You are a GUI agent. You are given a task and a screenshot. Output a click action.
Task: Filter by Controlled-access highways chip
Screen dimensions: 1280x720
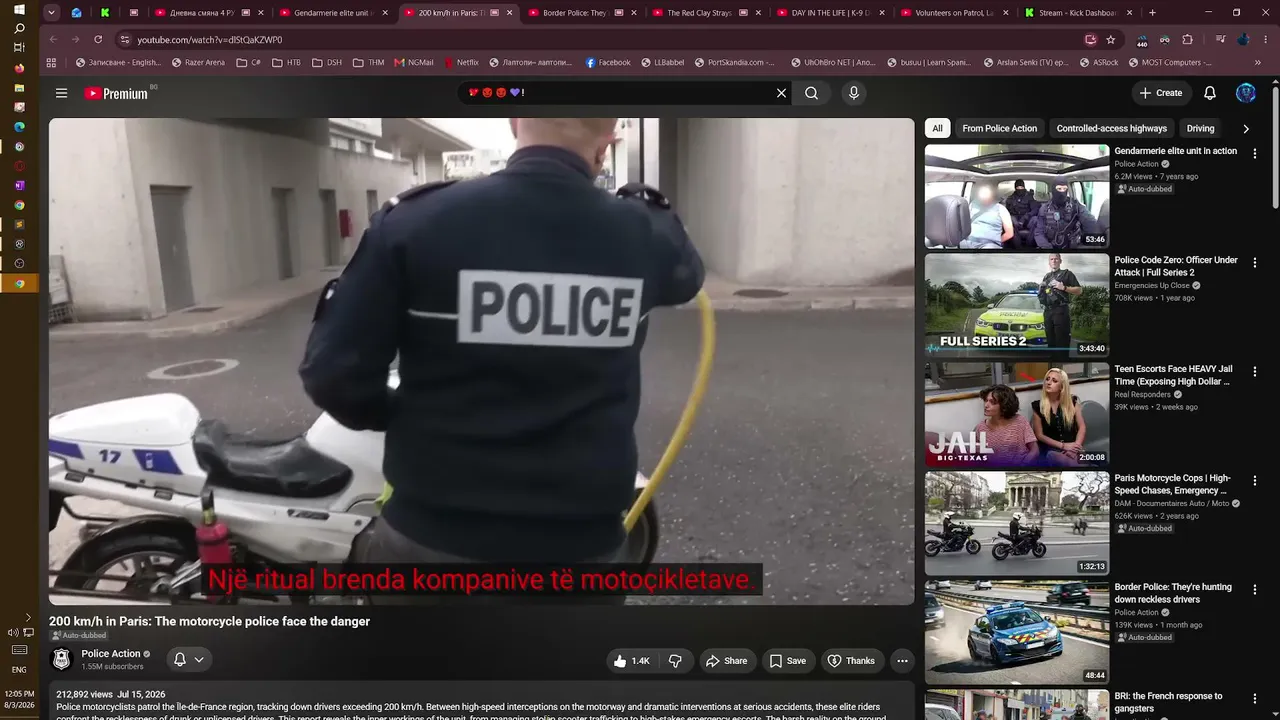1111,128
